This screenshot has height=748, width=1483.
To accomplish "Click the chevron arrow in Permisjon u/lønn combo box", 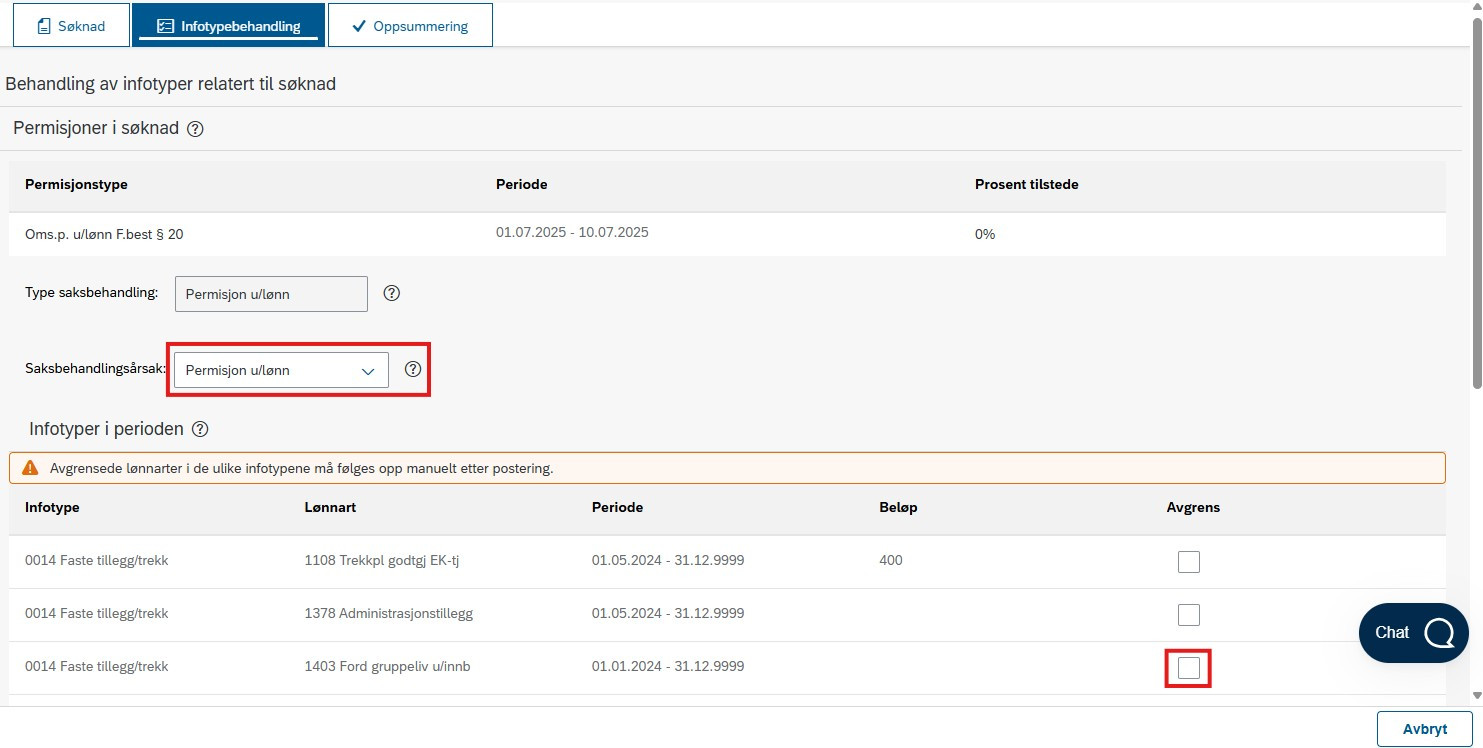I will (368, 370).
